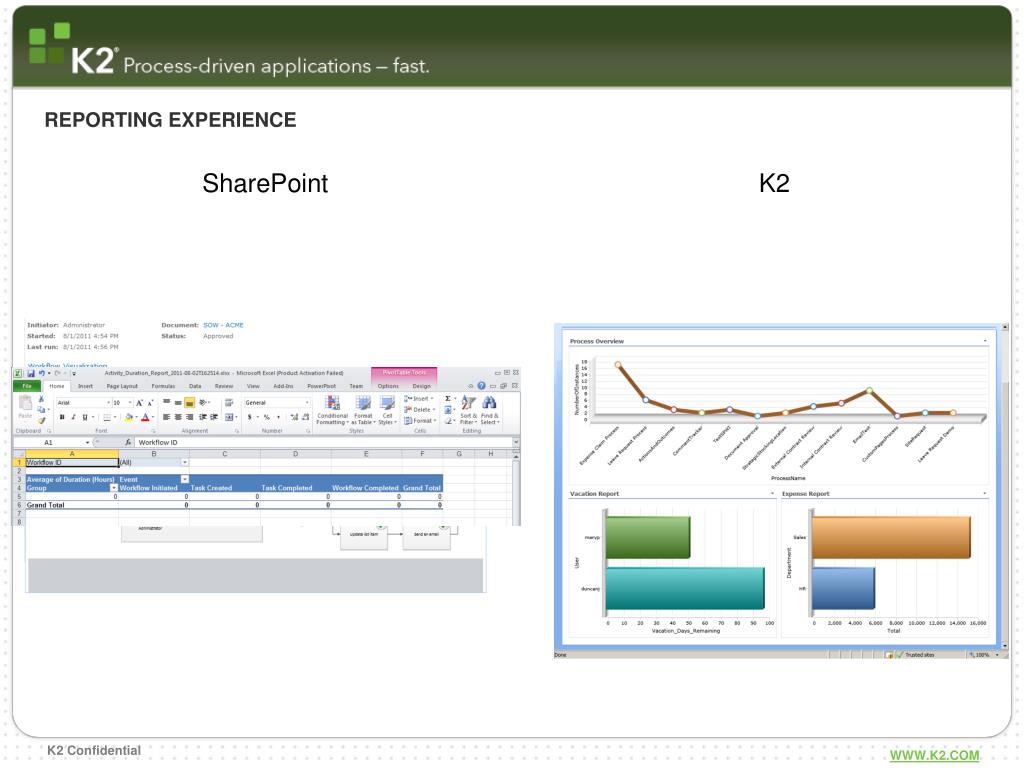The height and width of the screenshot is (768, 1024).
Task: Switch to the PivotTable Design tab
Action: point(422,386)
